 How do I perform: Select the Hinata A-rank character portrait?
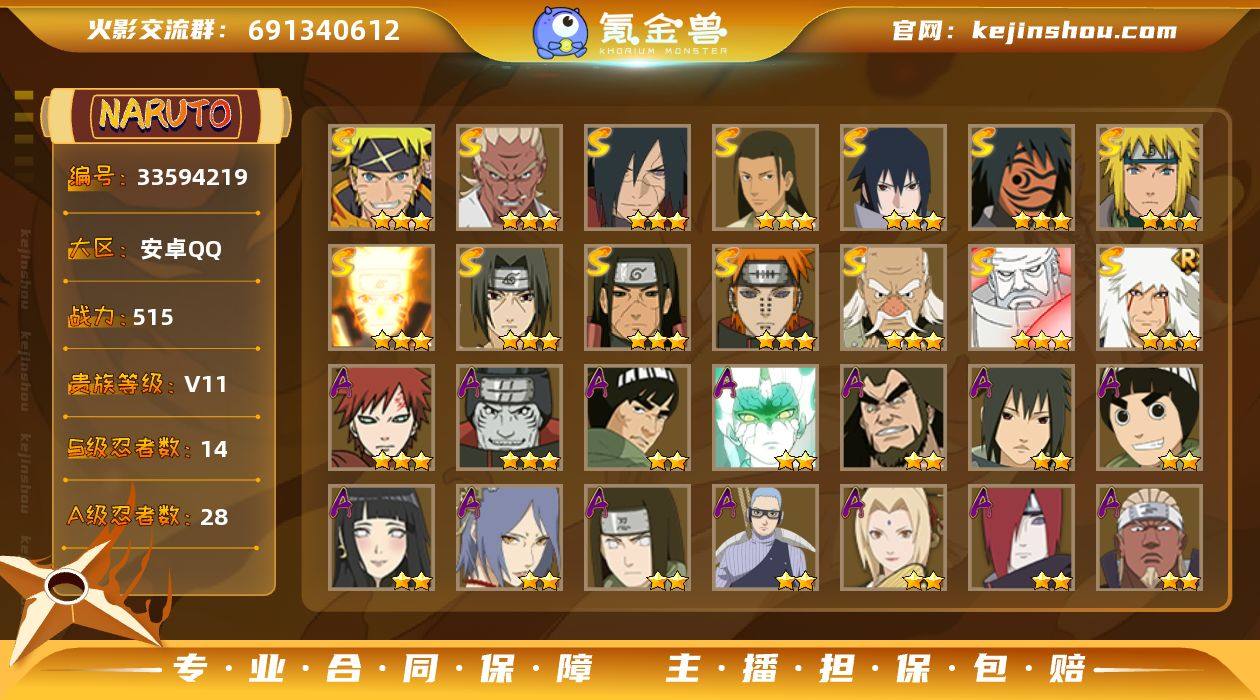[x=381, y=537]
